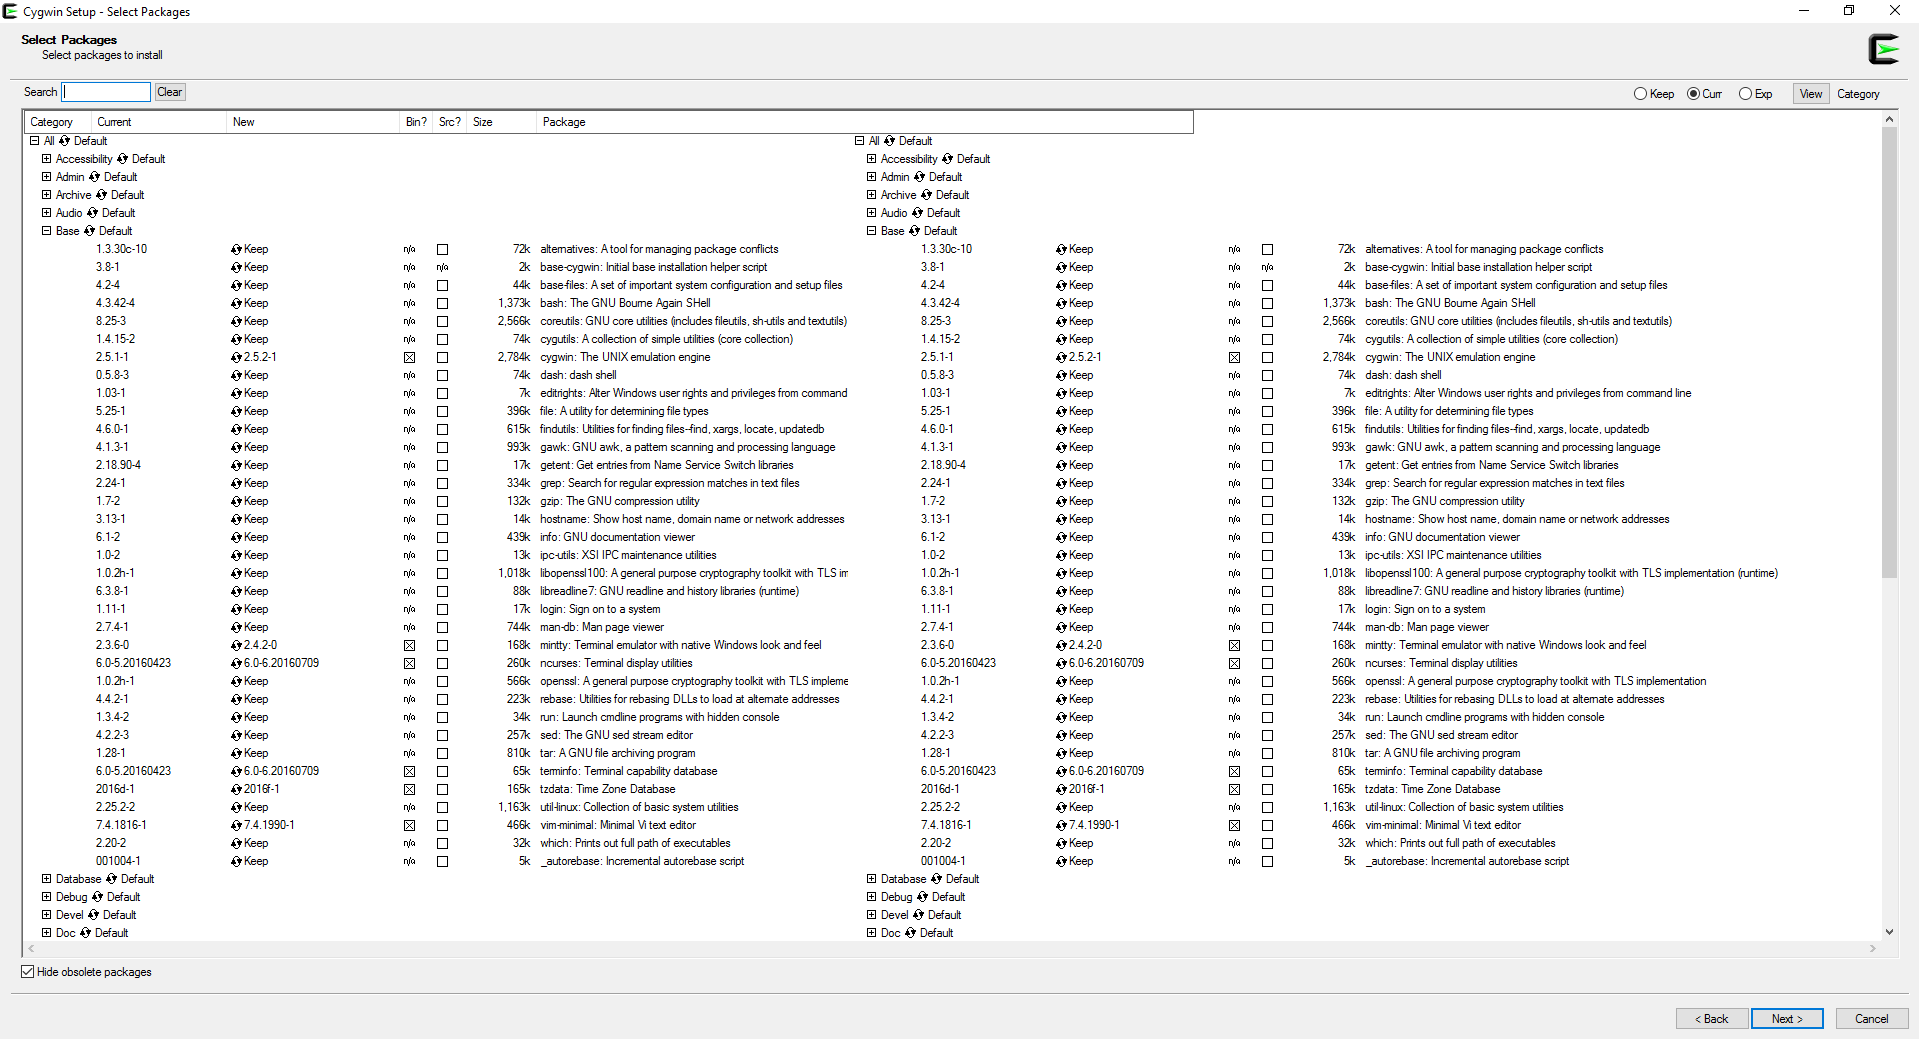The width and height of the screenshot is (1919, 1039).
Task: Click cycle icon beside Keep for sed in right list
Action: click(1062, 735)
